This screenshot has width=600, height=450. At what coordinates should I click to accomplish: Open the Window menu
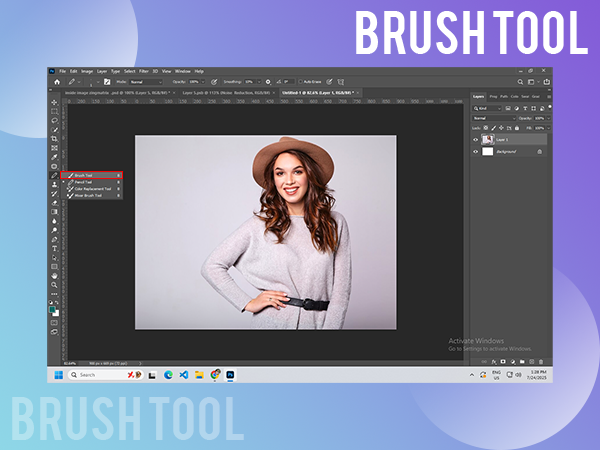183,71
